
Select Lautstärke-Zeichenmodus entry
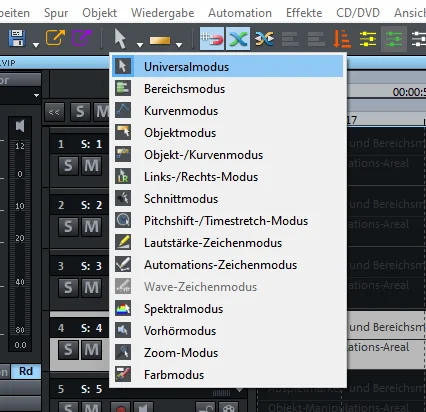coord(228,243)
